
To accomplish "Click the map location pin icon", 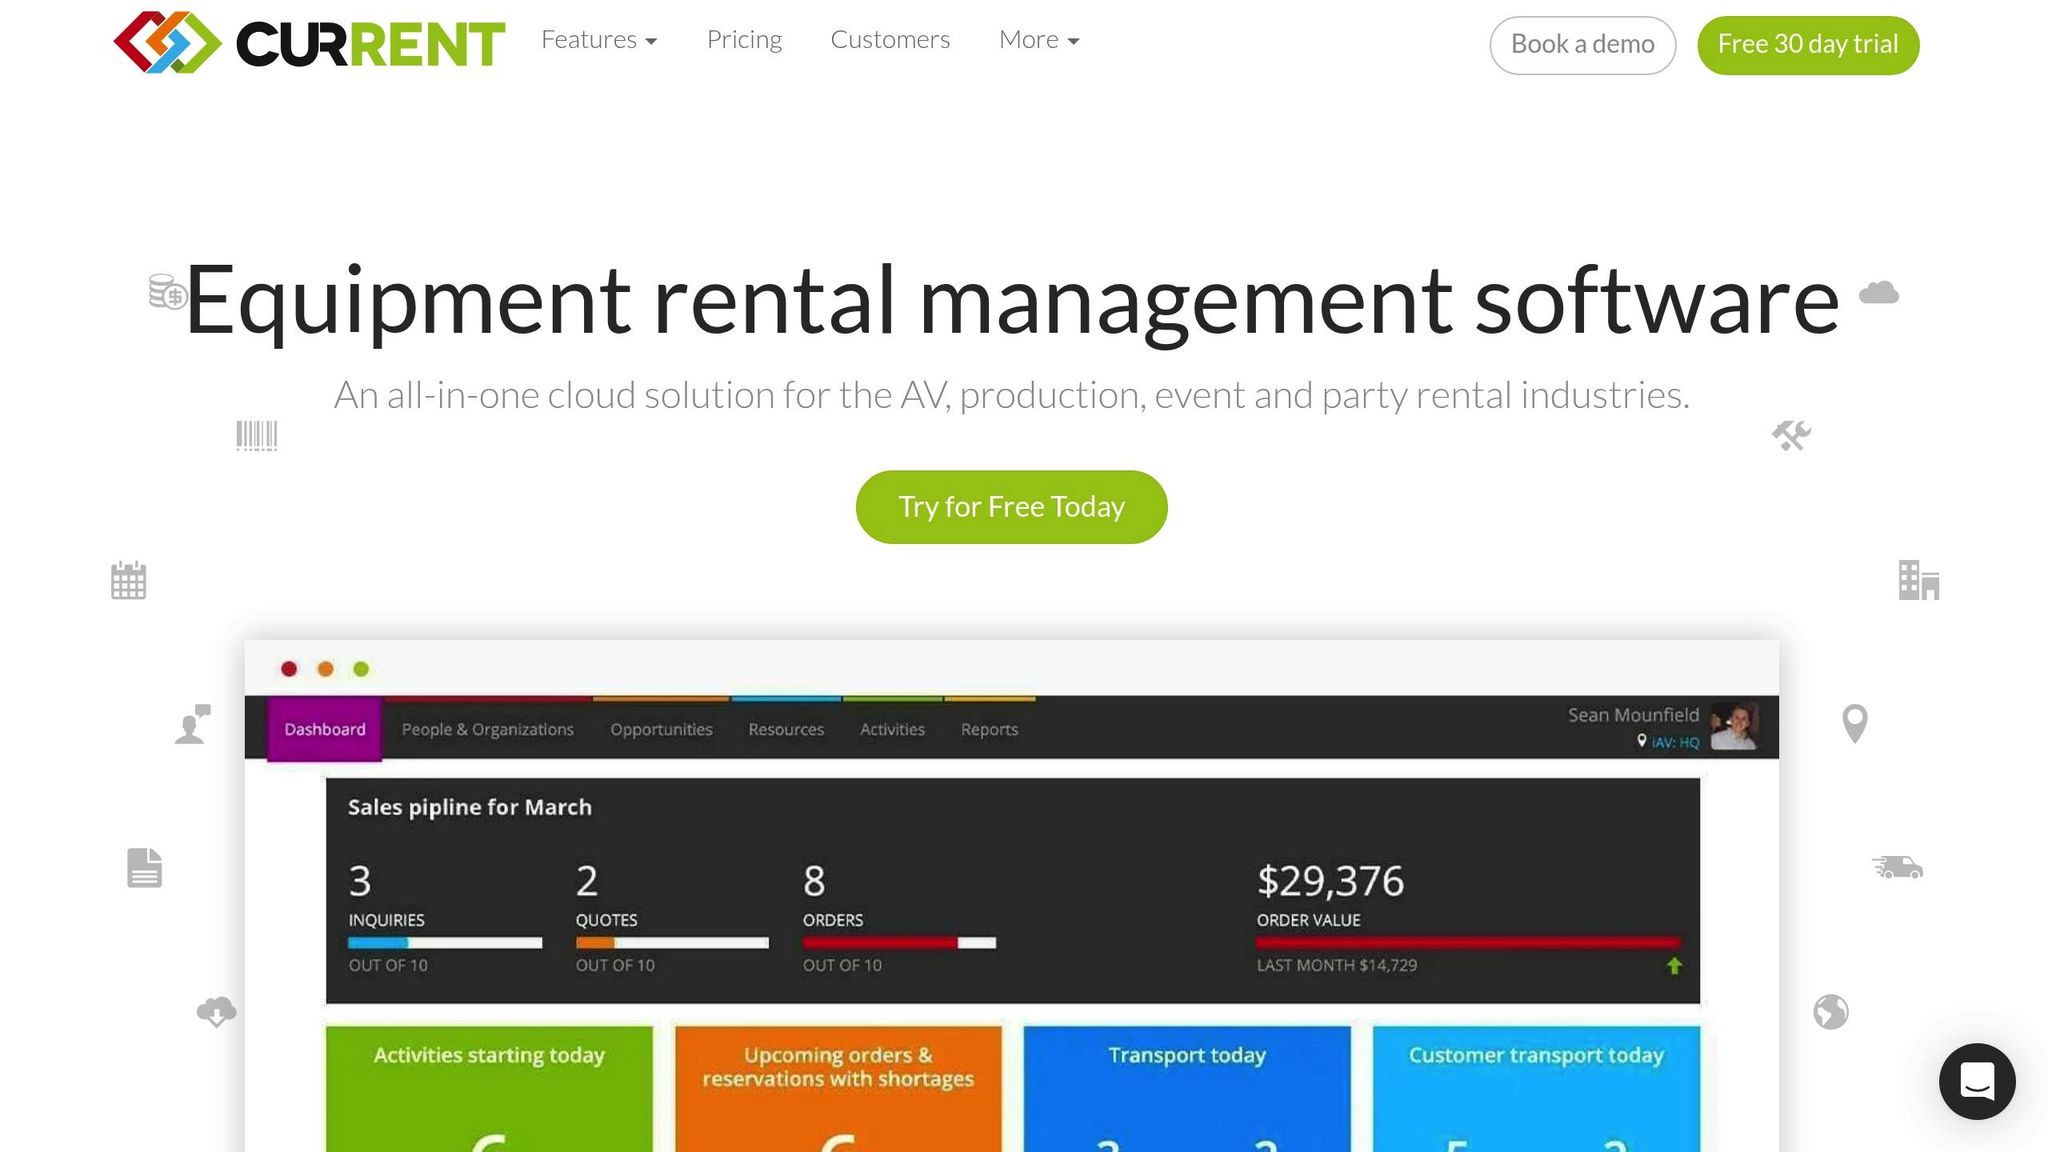I will coord(1855,724).
